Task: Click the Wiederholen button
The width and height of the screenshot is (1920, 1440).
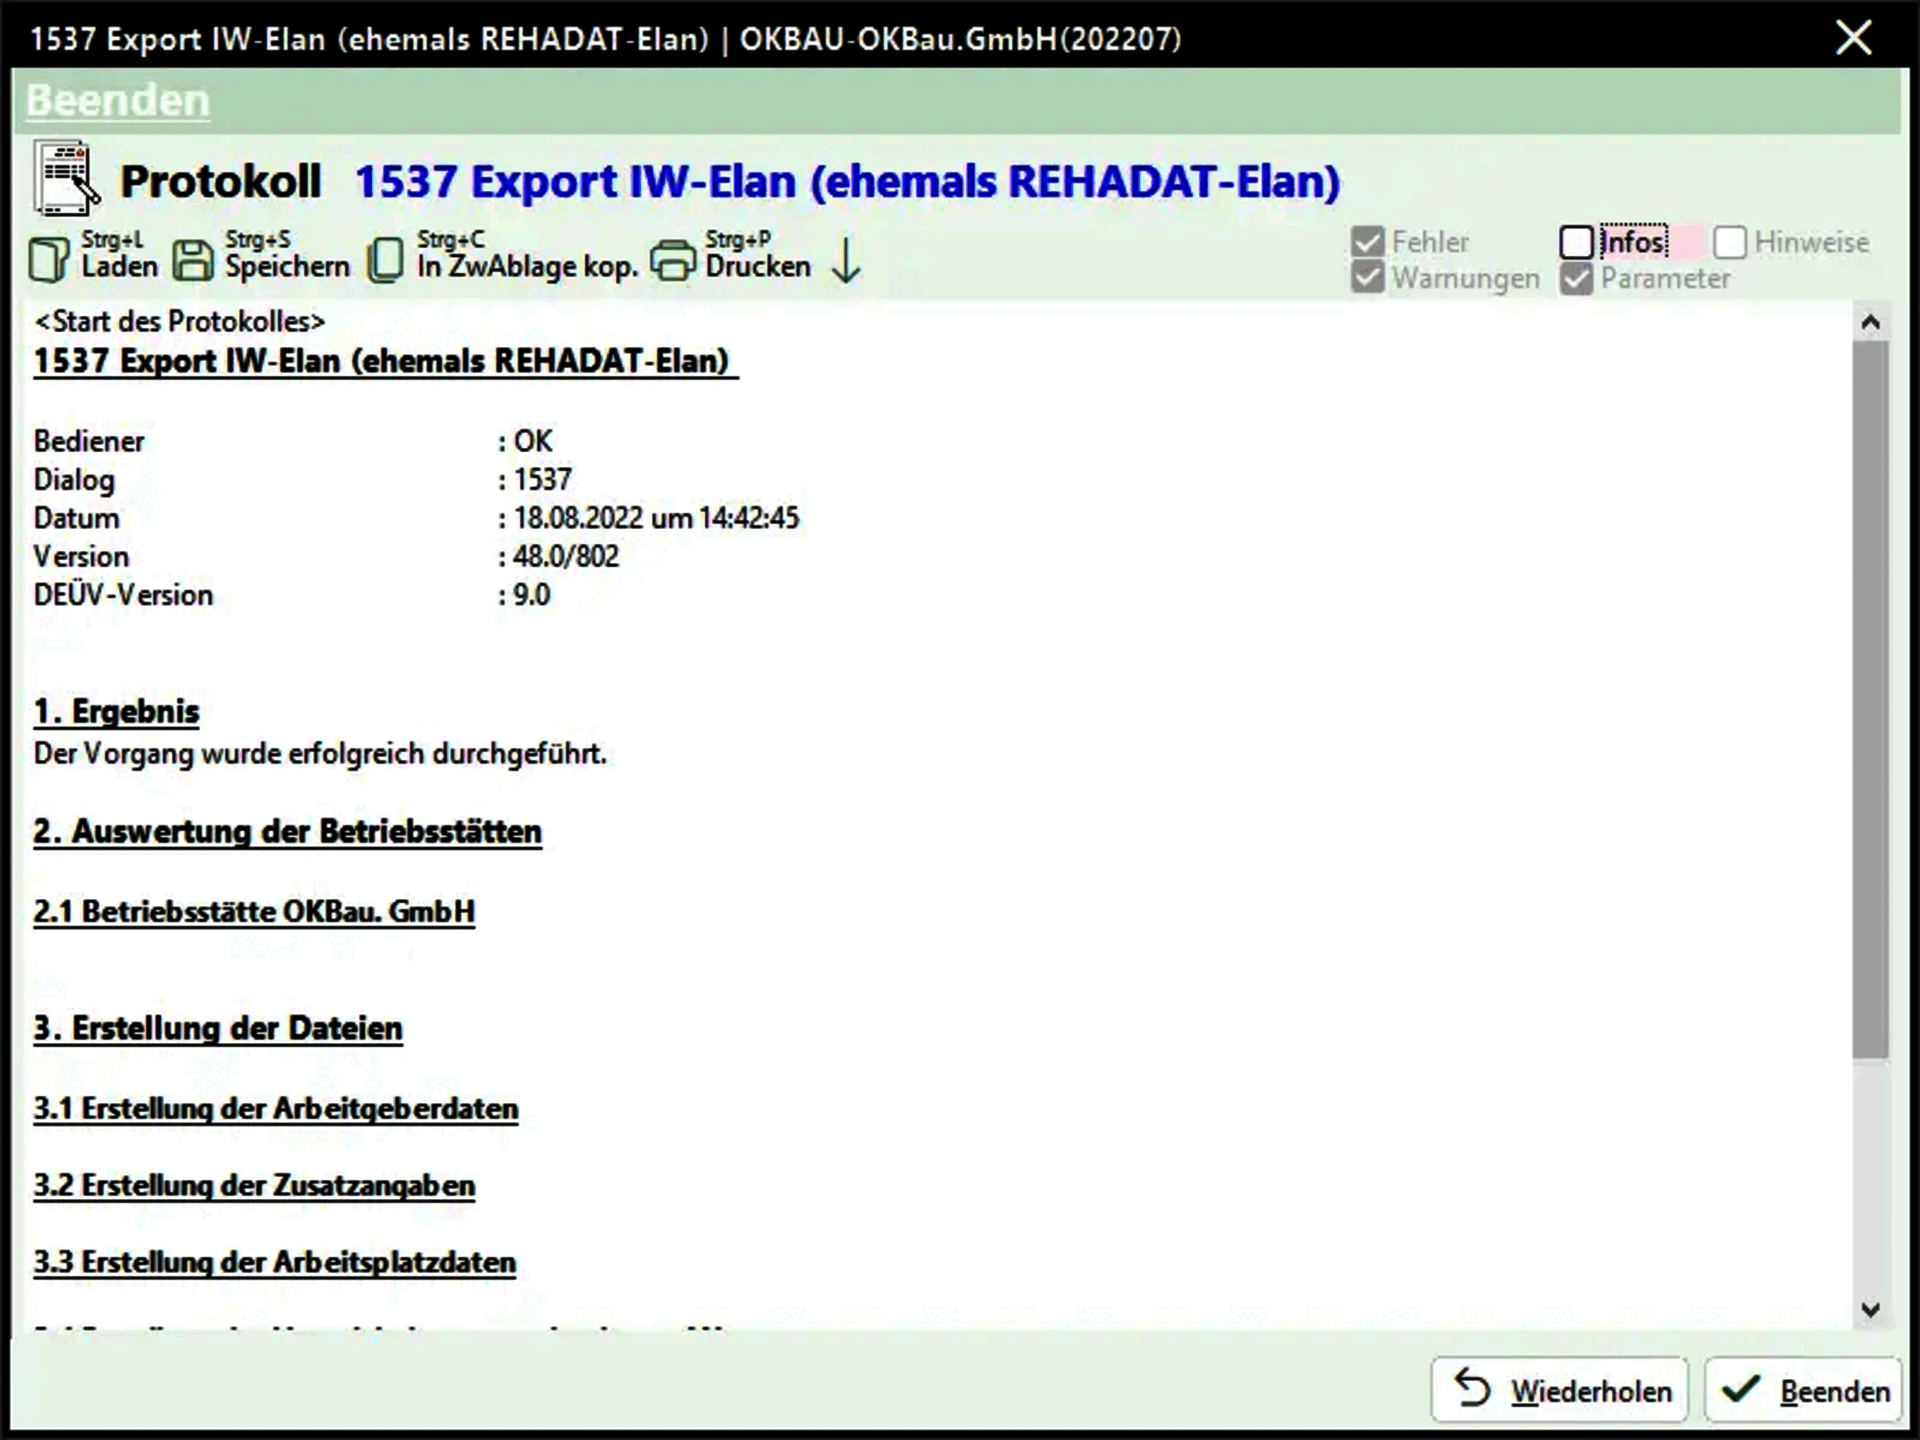Action: point(1559,1389)
